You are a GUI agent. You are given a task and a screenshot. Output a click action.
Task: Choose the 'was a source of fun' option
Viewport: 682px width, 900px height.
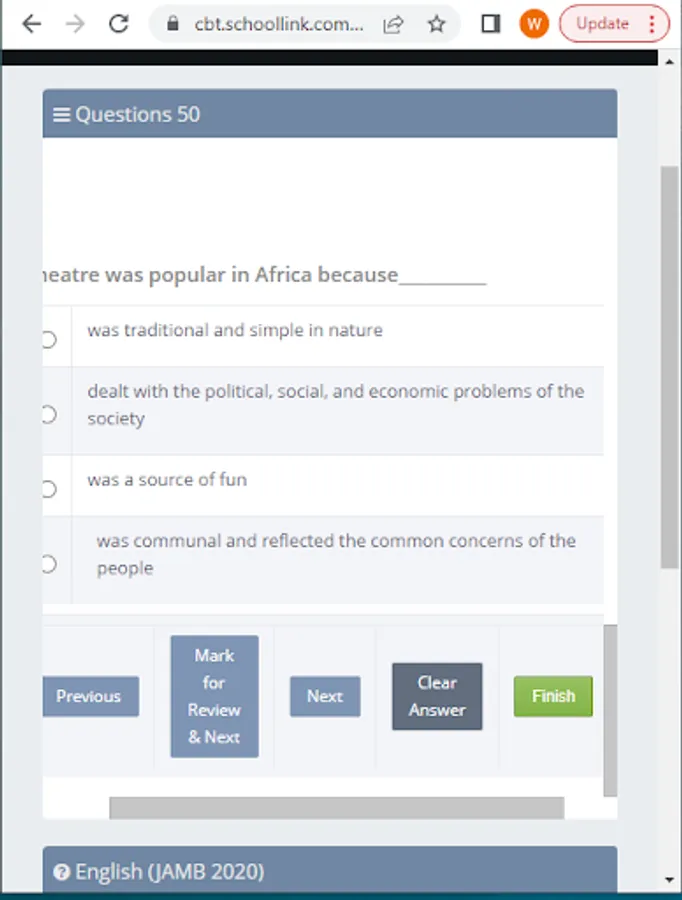(x=48, y=489)
